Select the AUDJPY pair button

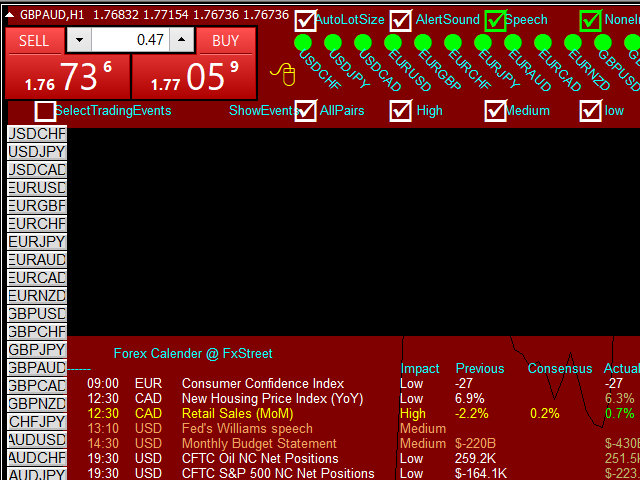pos(37,474)
